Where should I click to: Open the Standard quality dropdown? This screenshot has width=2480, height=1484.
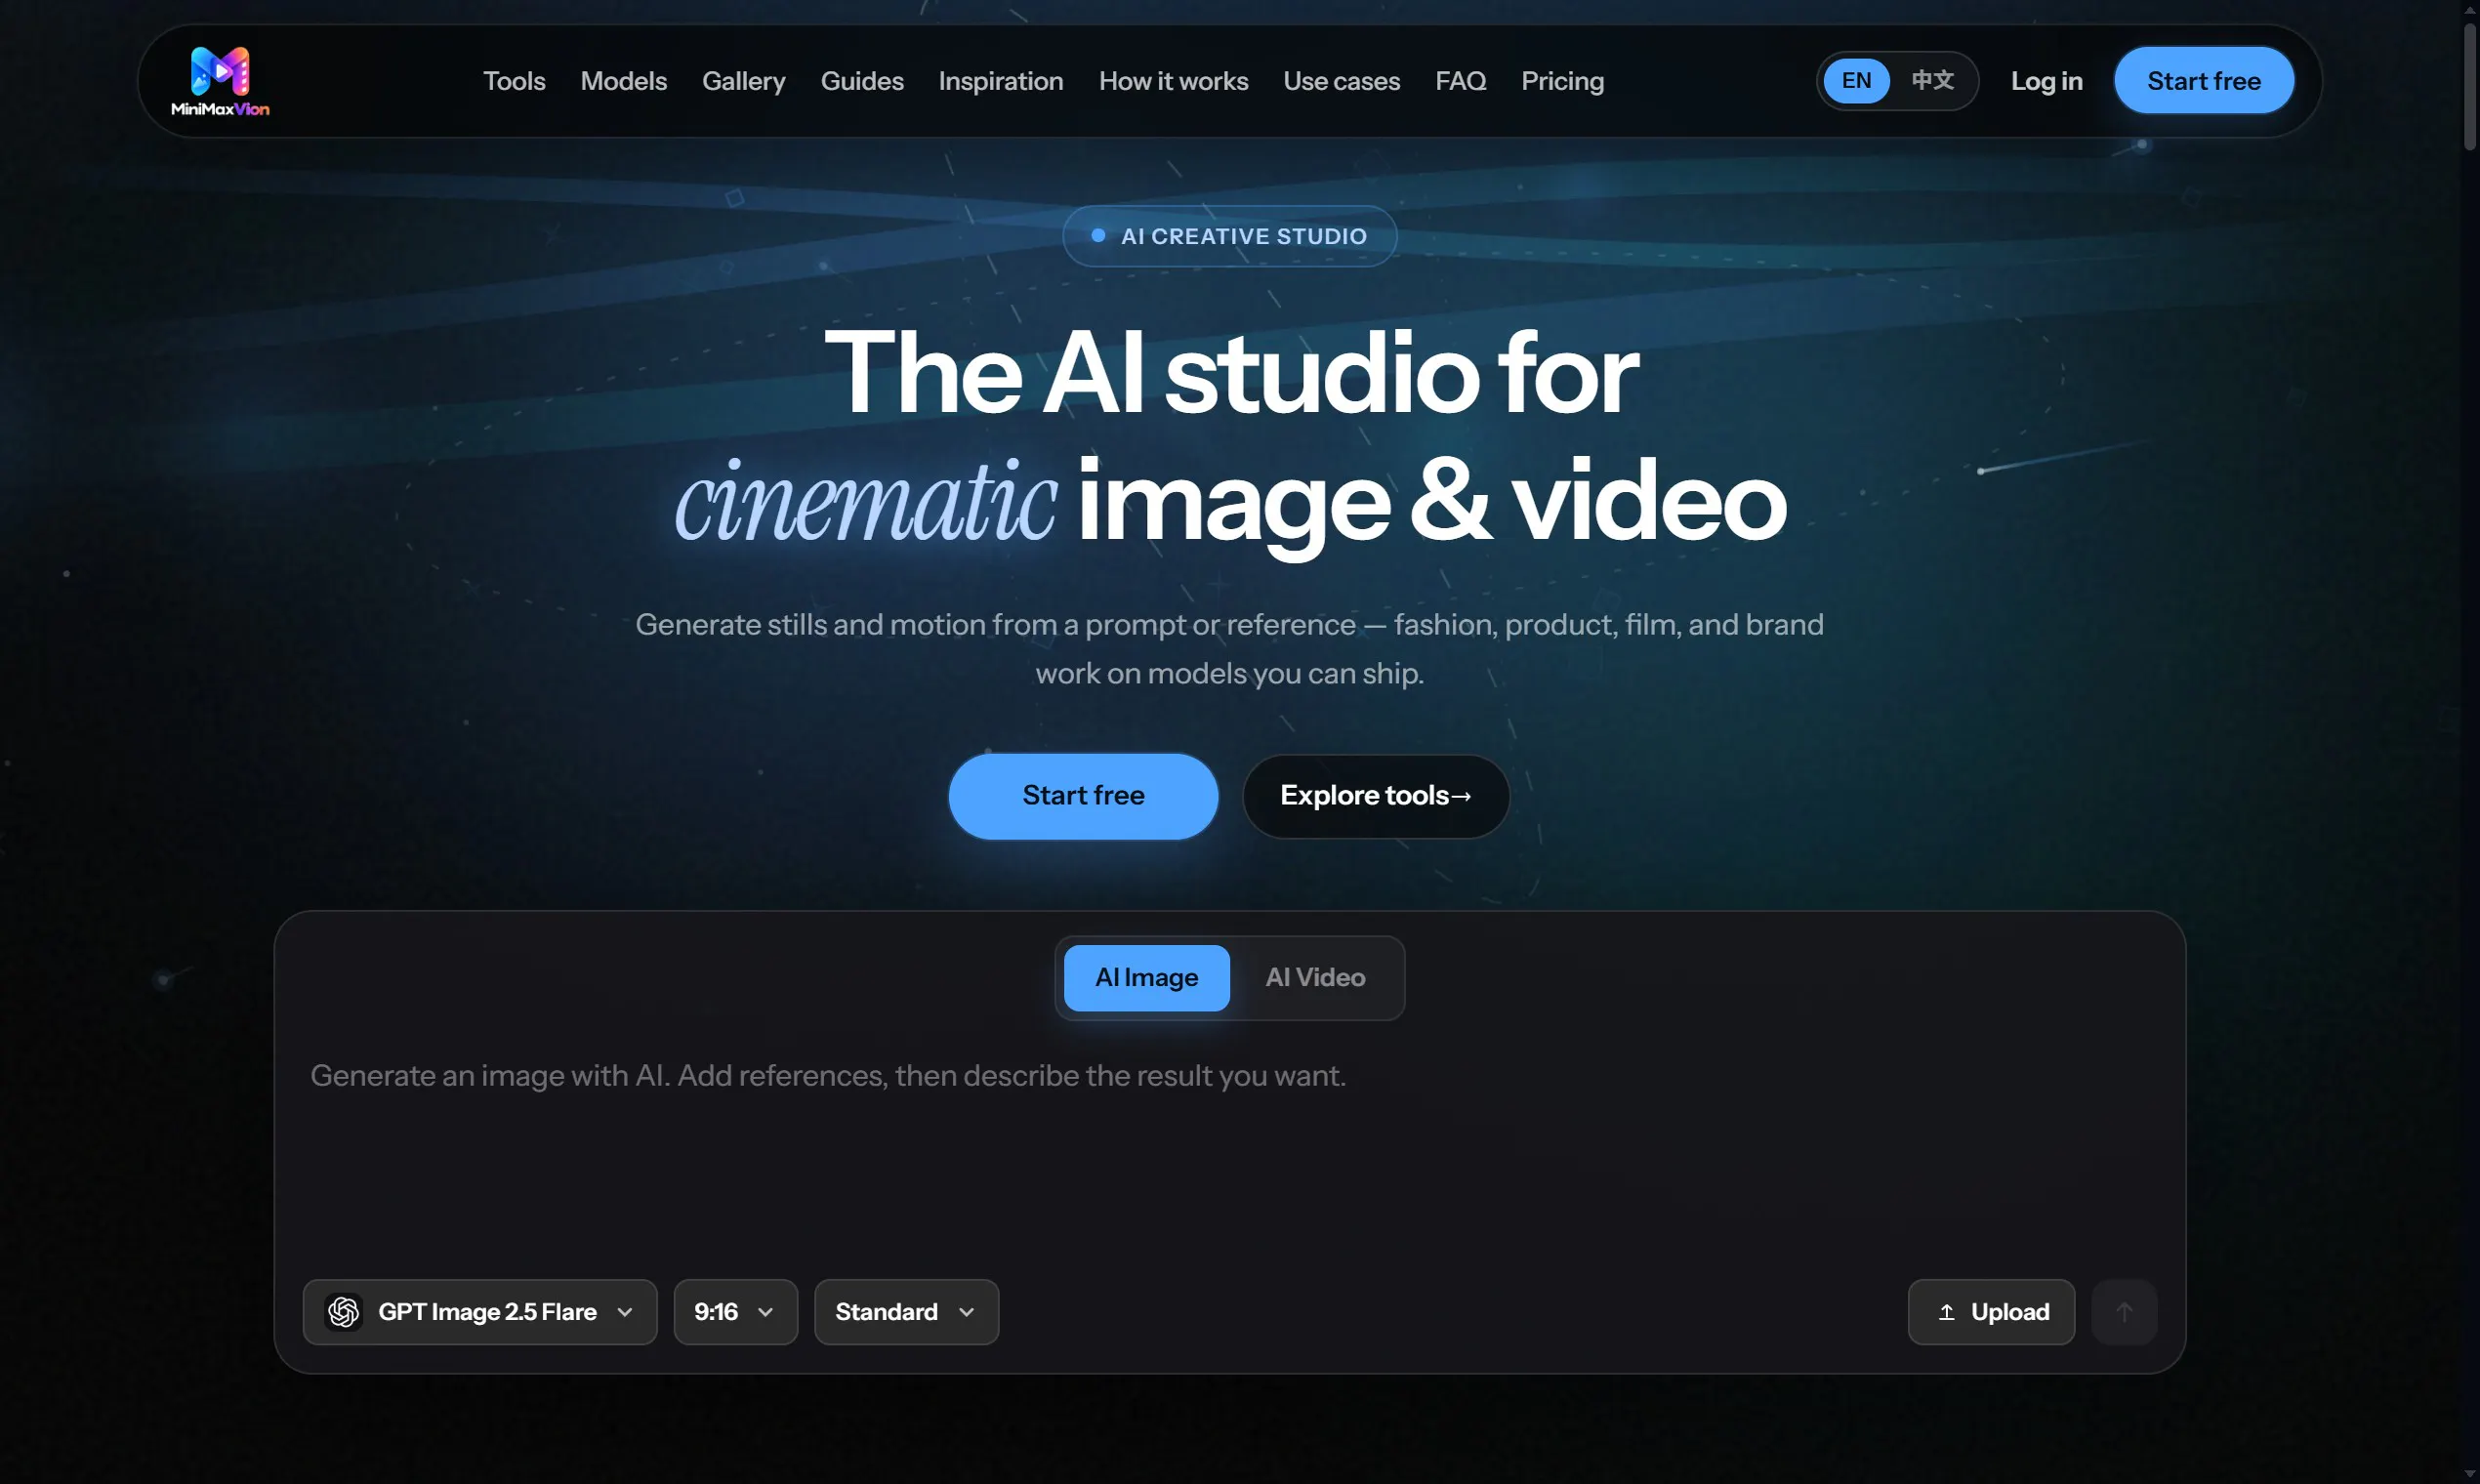tap(906, 1311)
